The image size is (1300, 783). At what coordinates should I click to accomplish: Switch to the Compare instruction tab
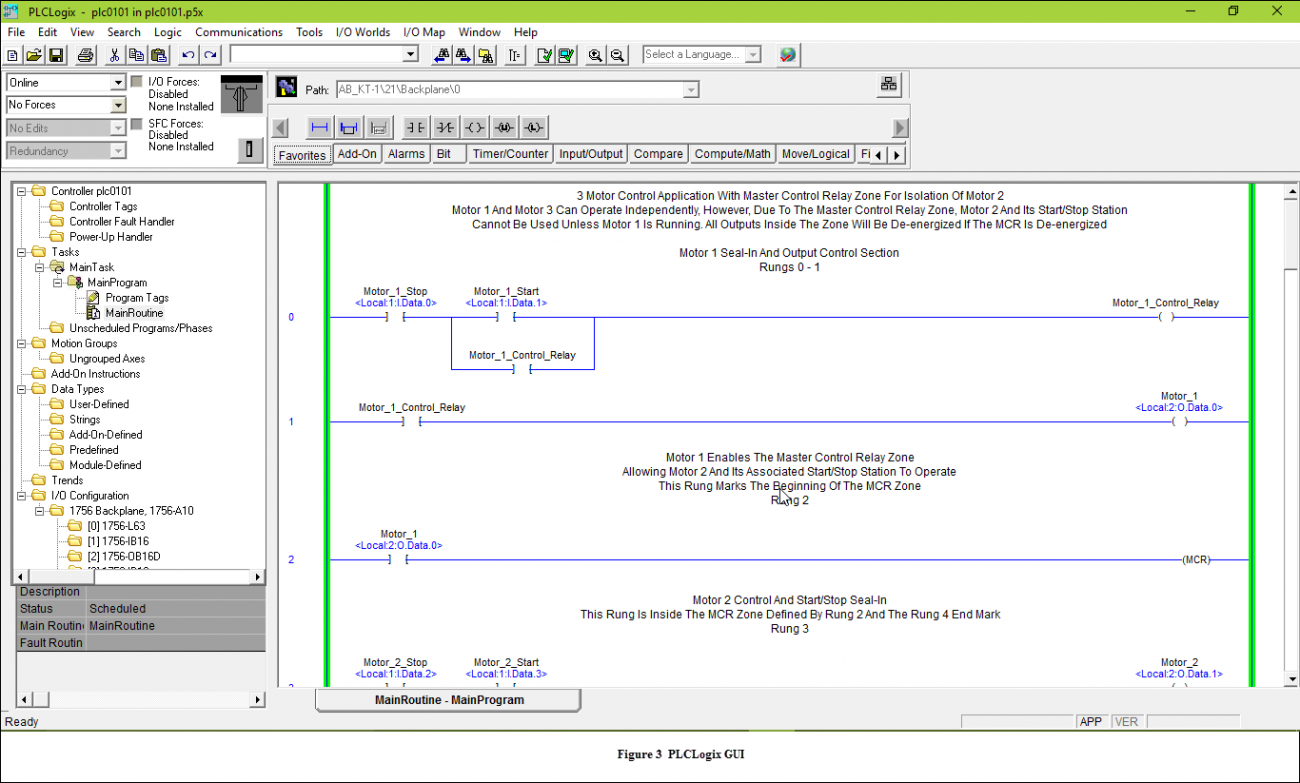click(x=658, y=154)
